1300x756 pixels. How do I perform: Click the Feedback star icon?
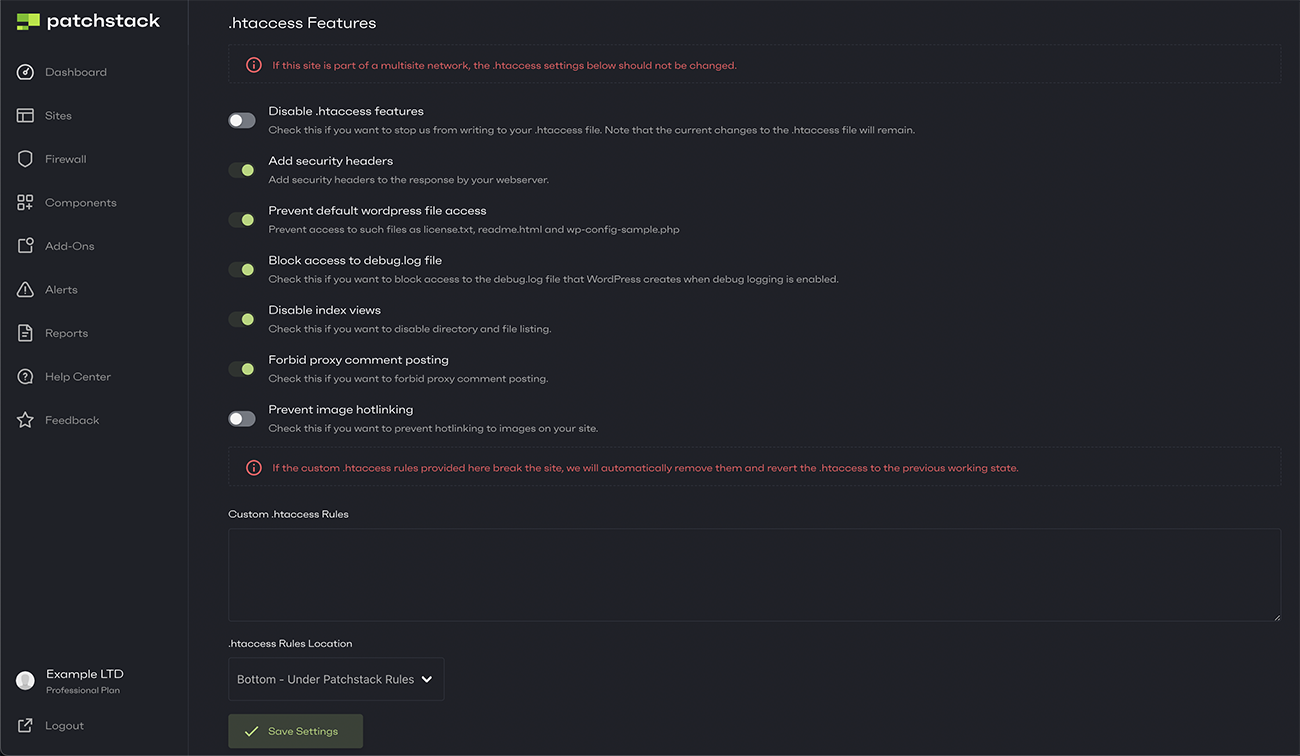25,420
